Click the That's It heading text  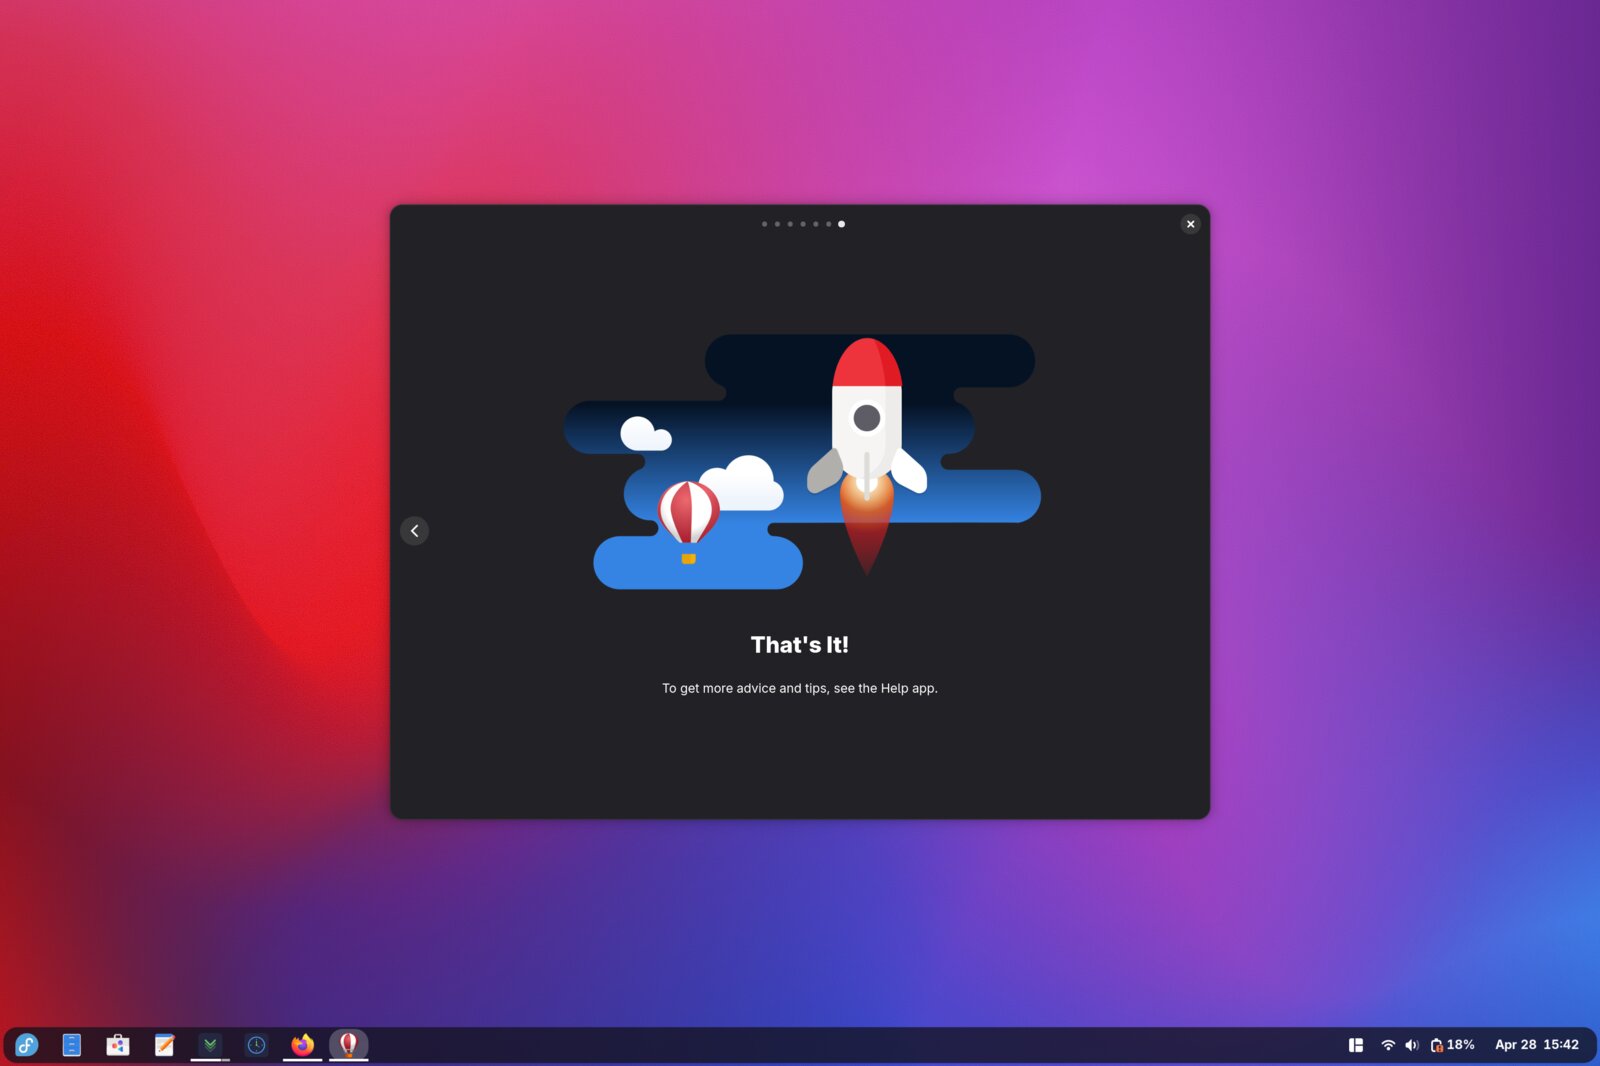pyautogui.click(x=799, y=645)
